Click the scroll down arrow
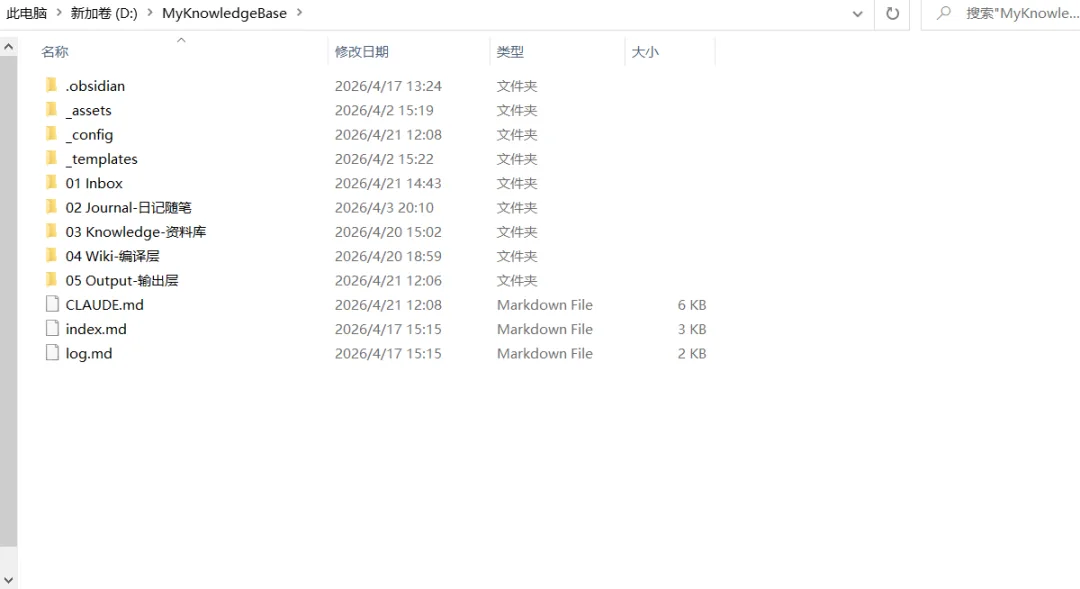This screenshot has height=589, width=1080. 8,581
